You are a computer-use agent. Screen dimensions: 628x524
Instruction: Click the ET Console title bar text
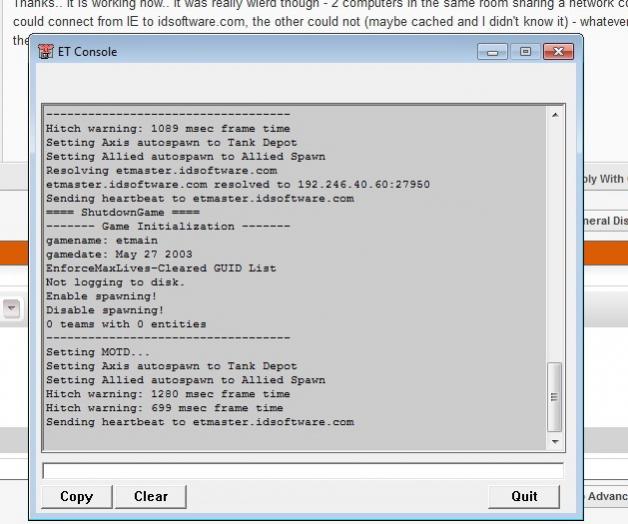[x=87, y=52]
